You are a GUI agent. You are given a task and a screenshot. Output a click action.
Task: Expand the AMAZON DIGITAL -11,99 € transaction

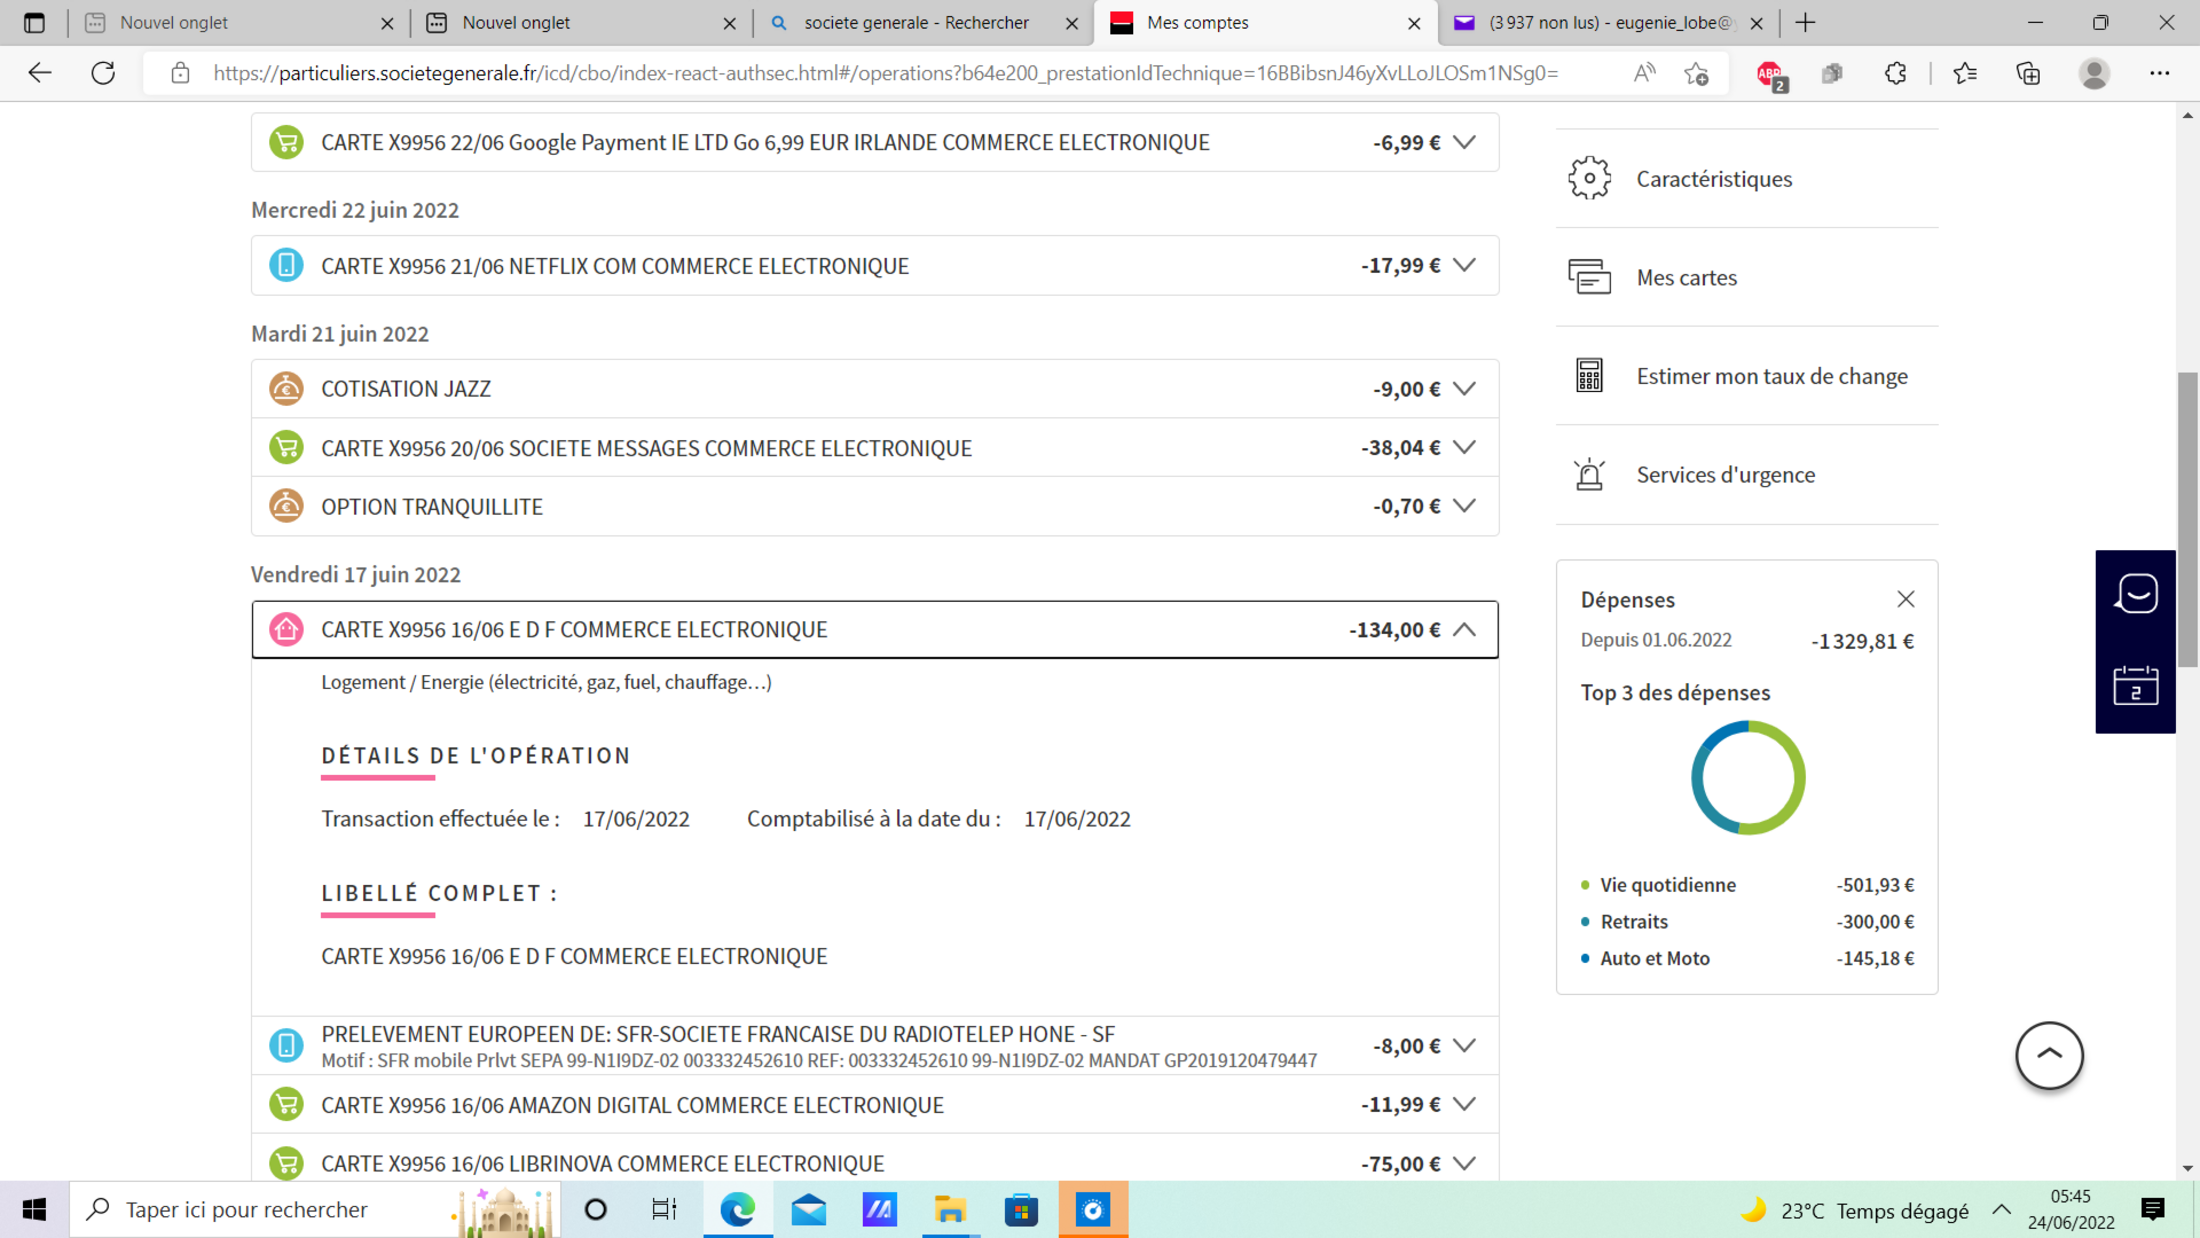tap(1464, 1104)
